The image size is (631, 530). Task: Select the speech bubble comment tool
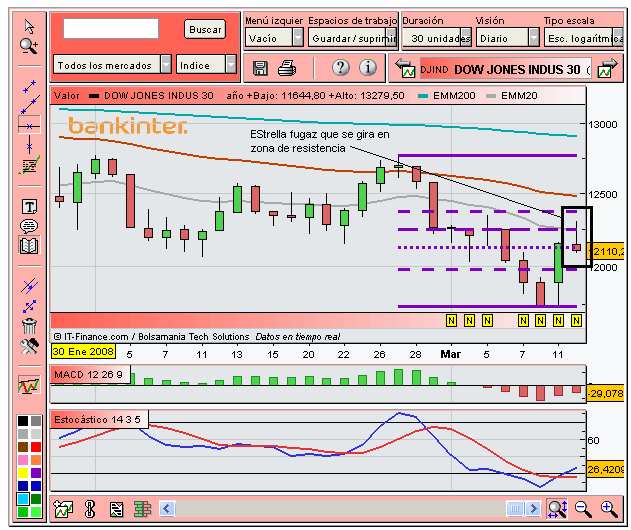pos(29,226)
